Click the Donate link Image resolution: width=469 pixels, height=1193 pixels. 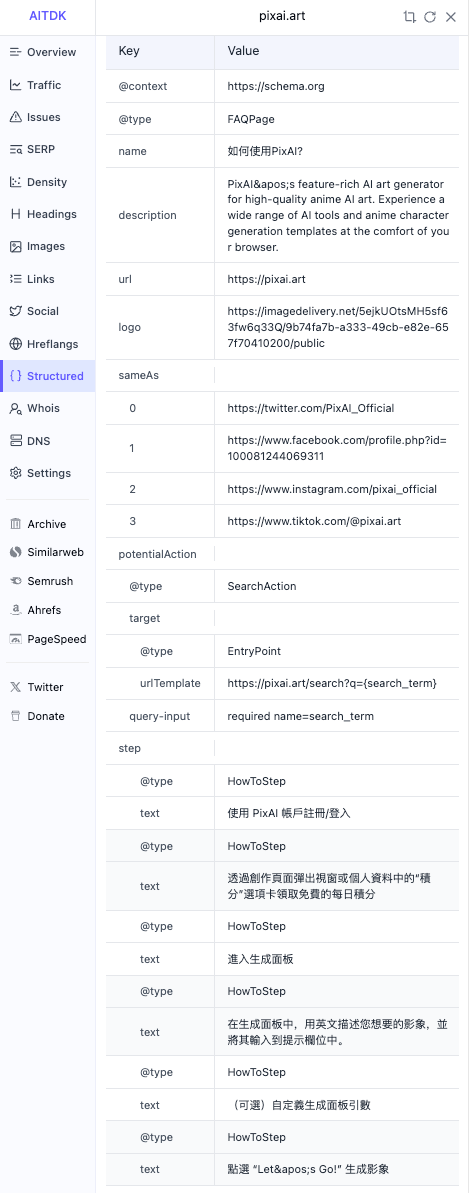pos(48,716)
